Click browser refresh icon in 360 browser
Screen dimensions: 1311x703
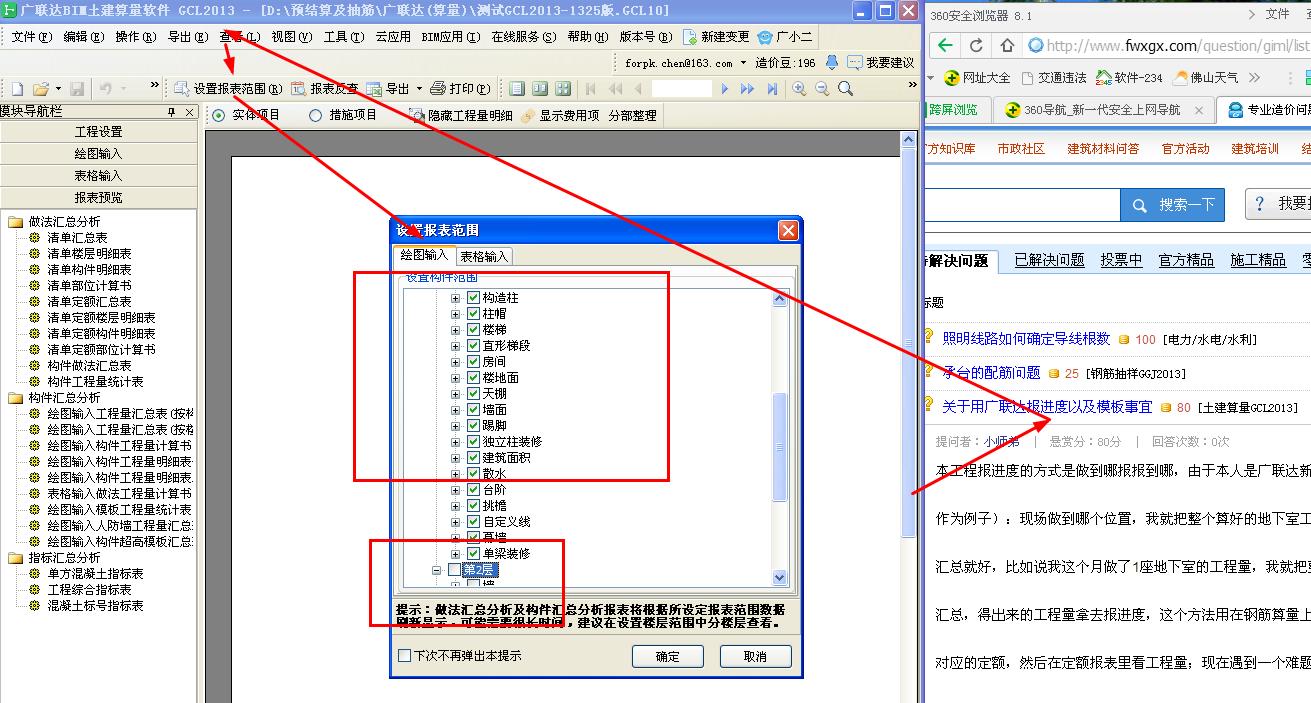pyautogui.click(x=977, y=46)
